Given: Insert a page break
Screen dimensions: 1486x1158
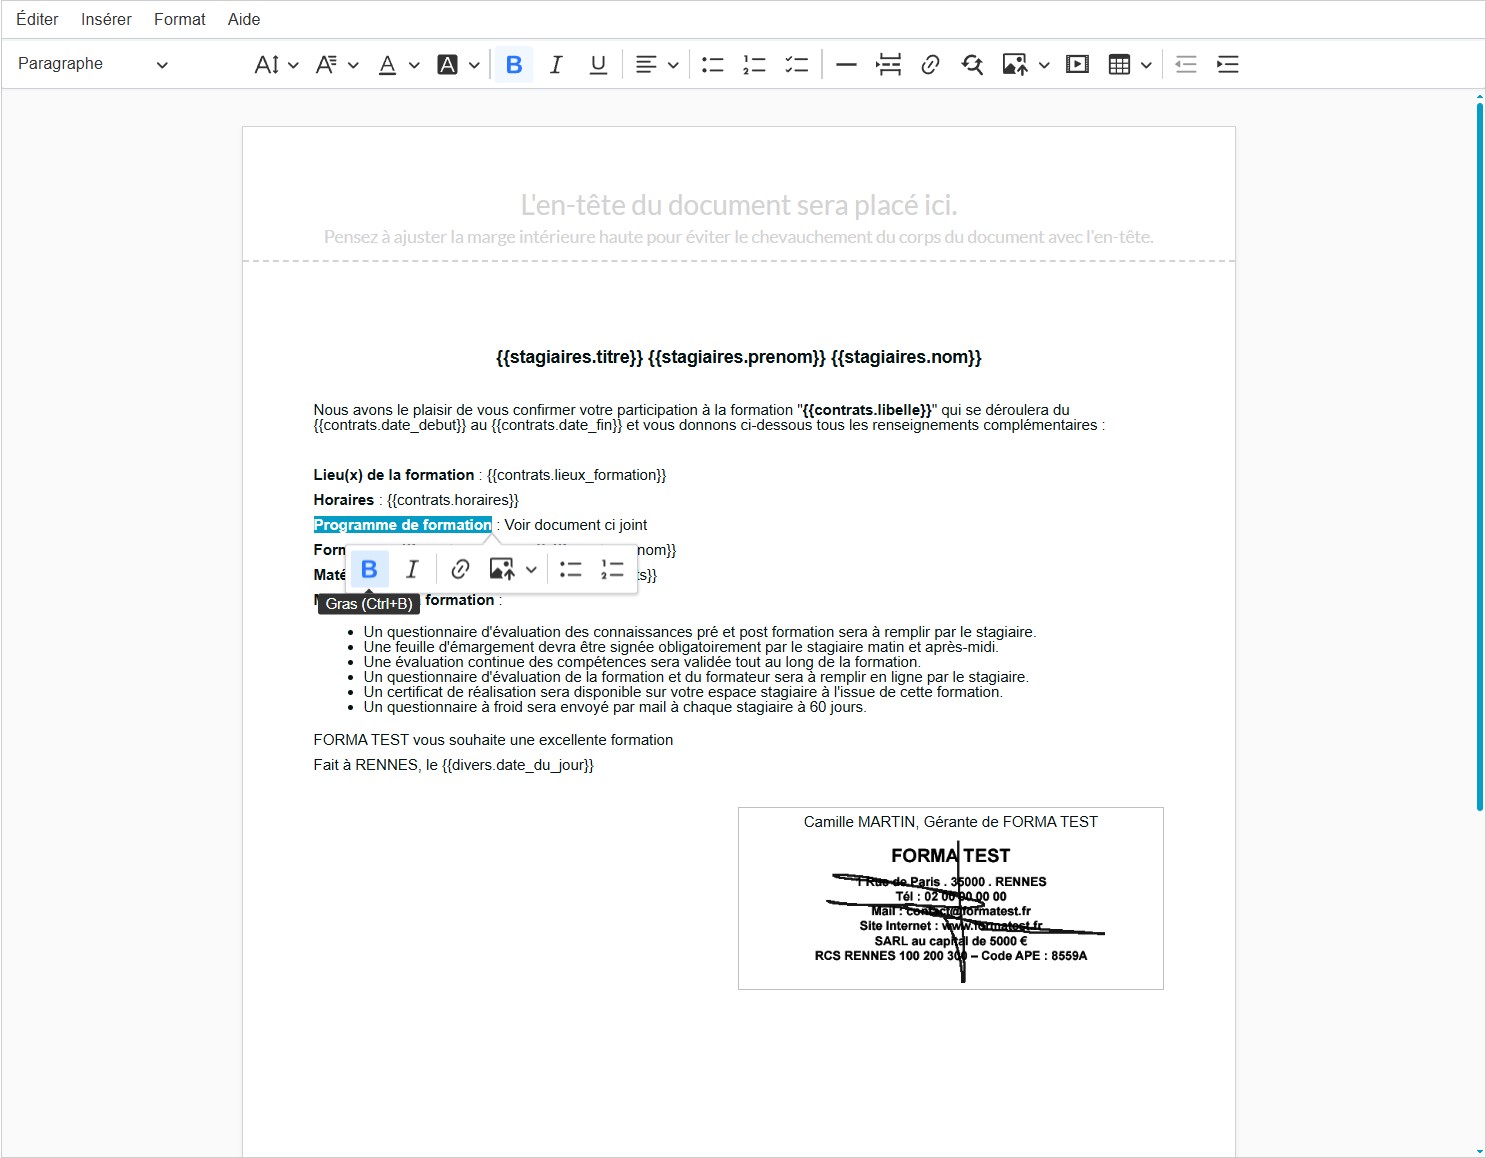Looking at the screenshot, I should 888,65.
